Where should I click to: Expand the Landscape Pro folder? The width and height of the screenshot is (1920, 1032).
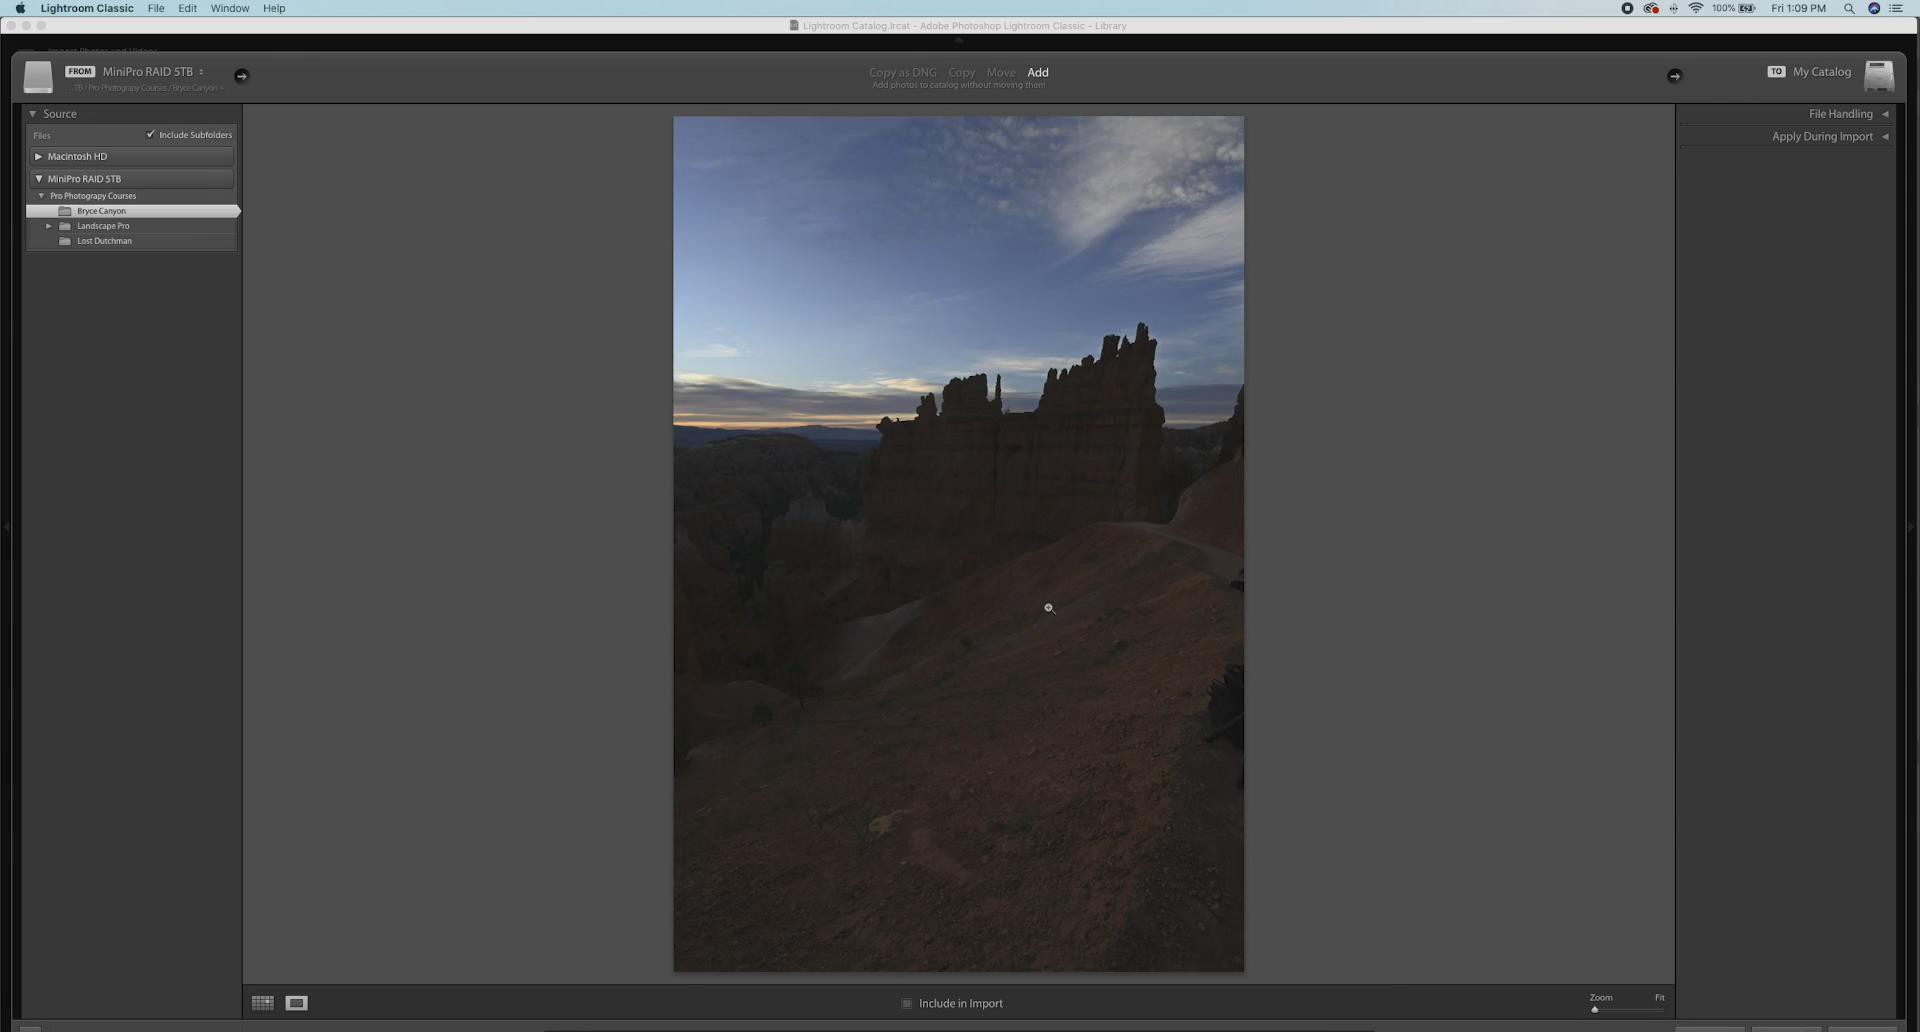[48, 226]
